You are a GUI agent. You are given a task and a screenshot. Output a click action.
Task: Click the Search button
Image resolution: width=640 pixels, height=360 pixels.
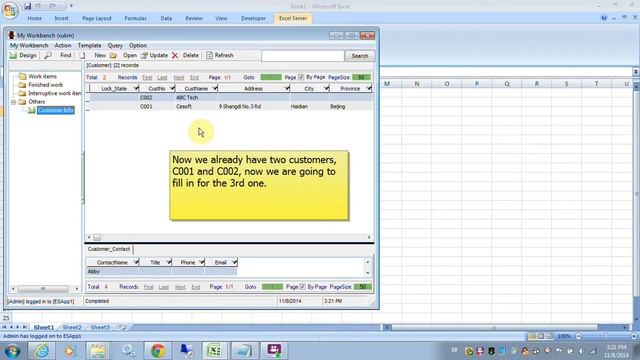tap(360, 56)
